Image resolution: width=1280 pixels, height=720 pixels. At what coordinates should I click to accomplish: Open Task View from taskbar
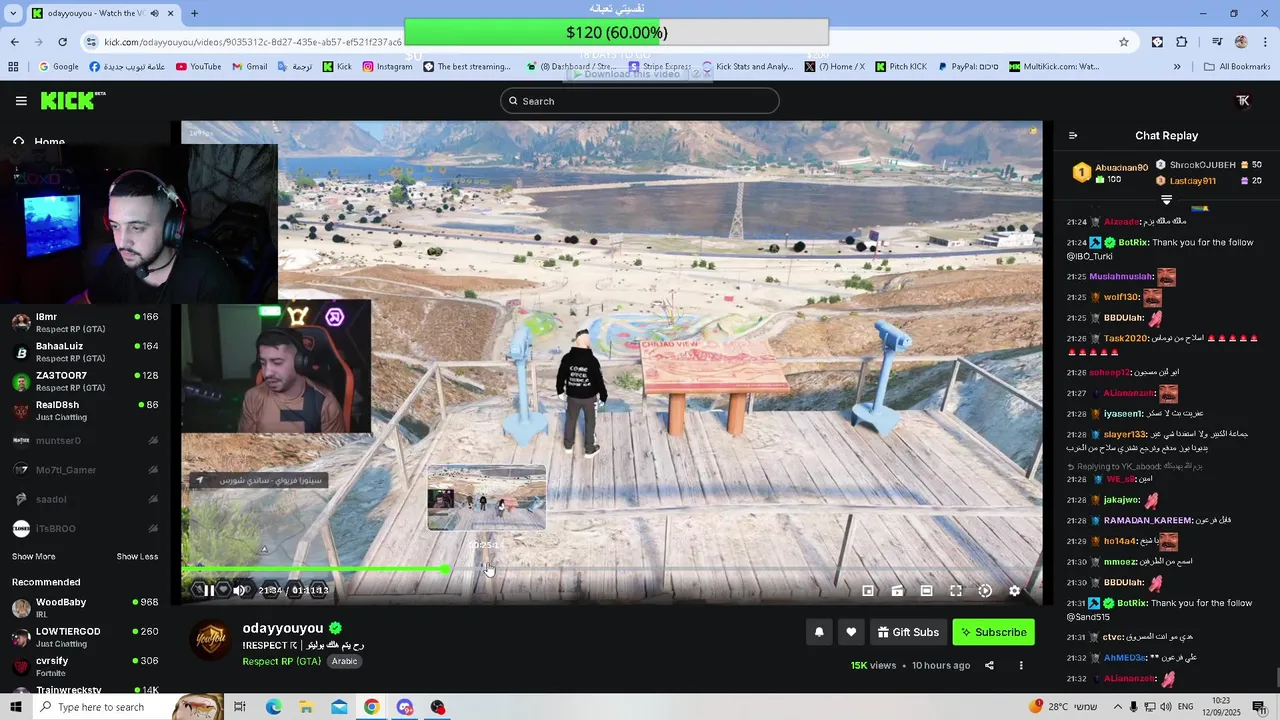pos(240,707)
